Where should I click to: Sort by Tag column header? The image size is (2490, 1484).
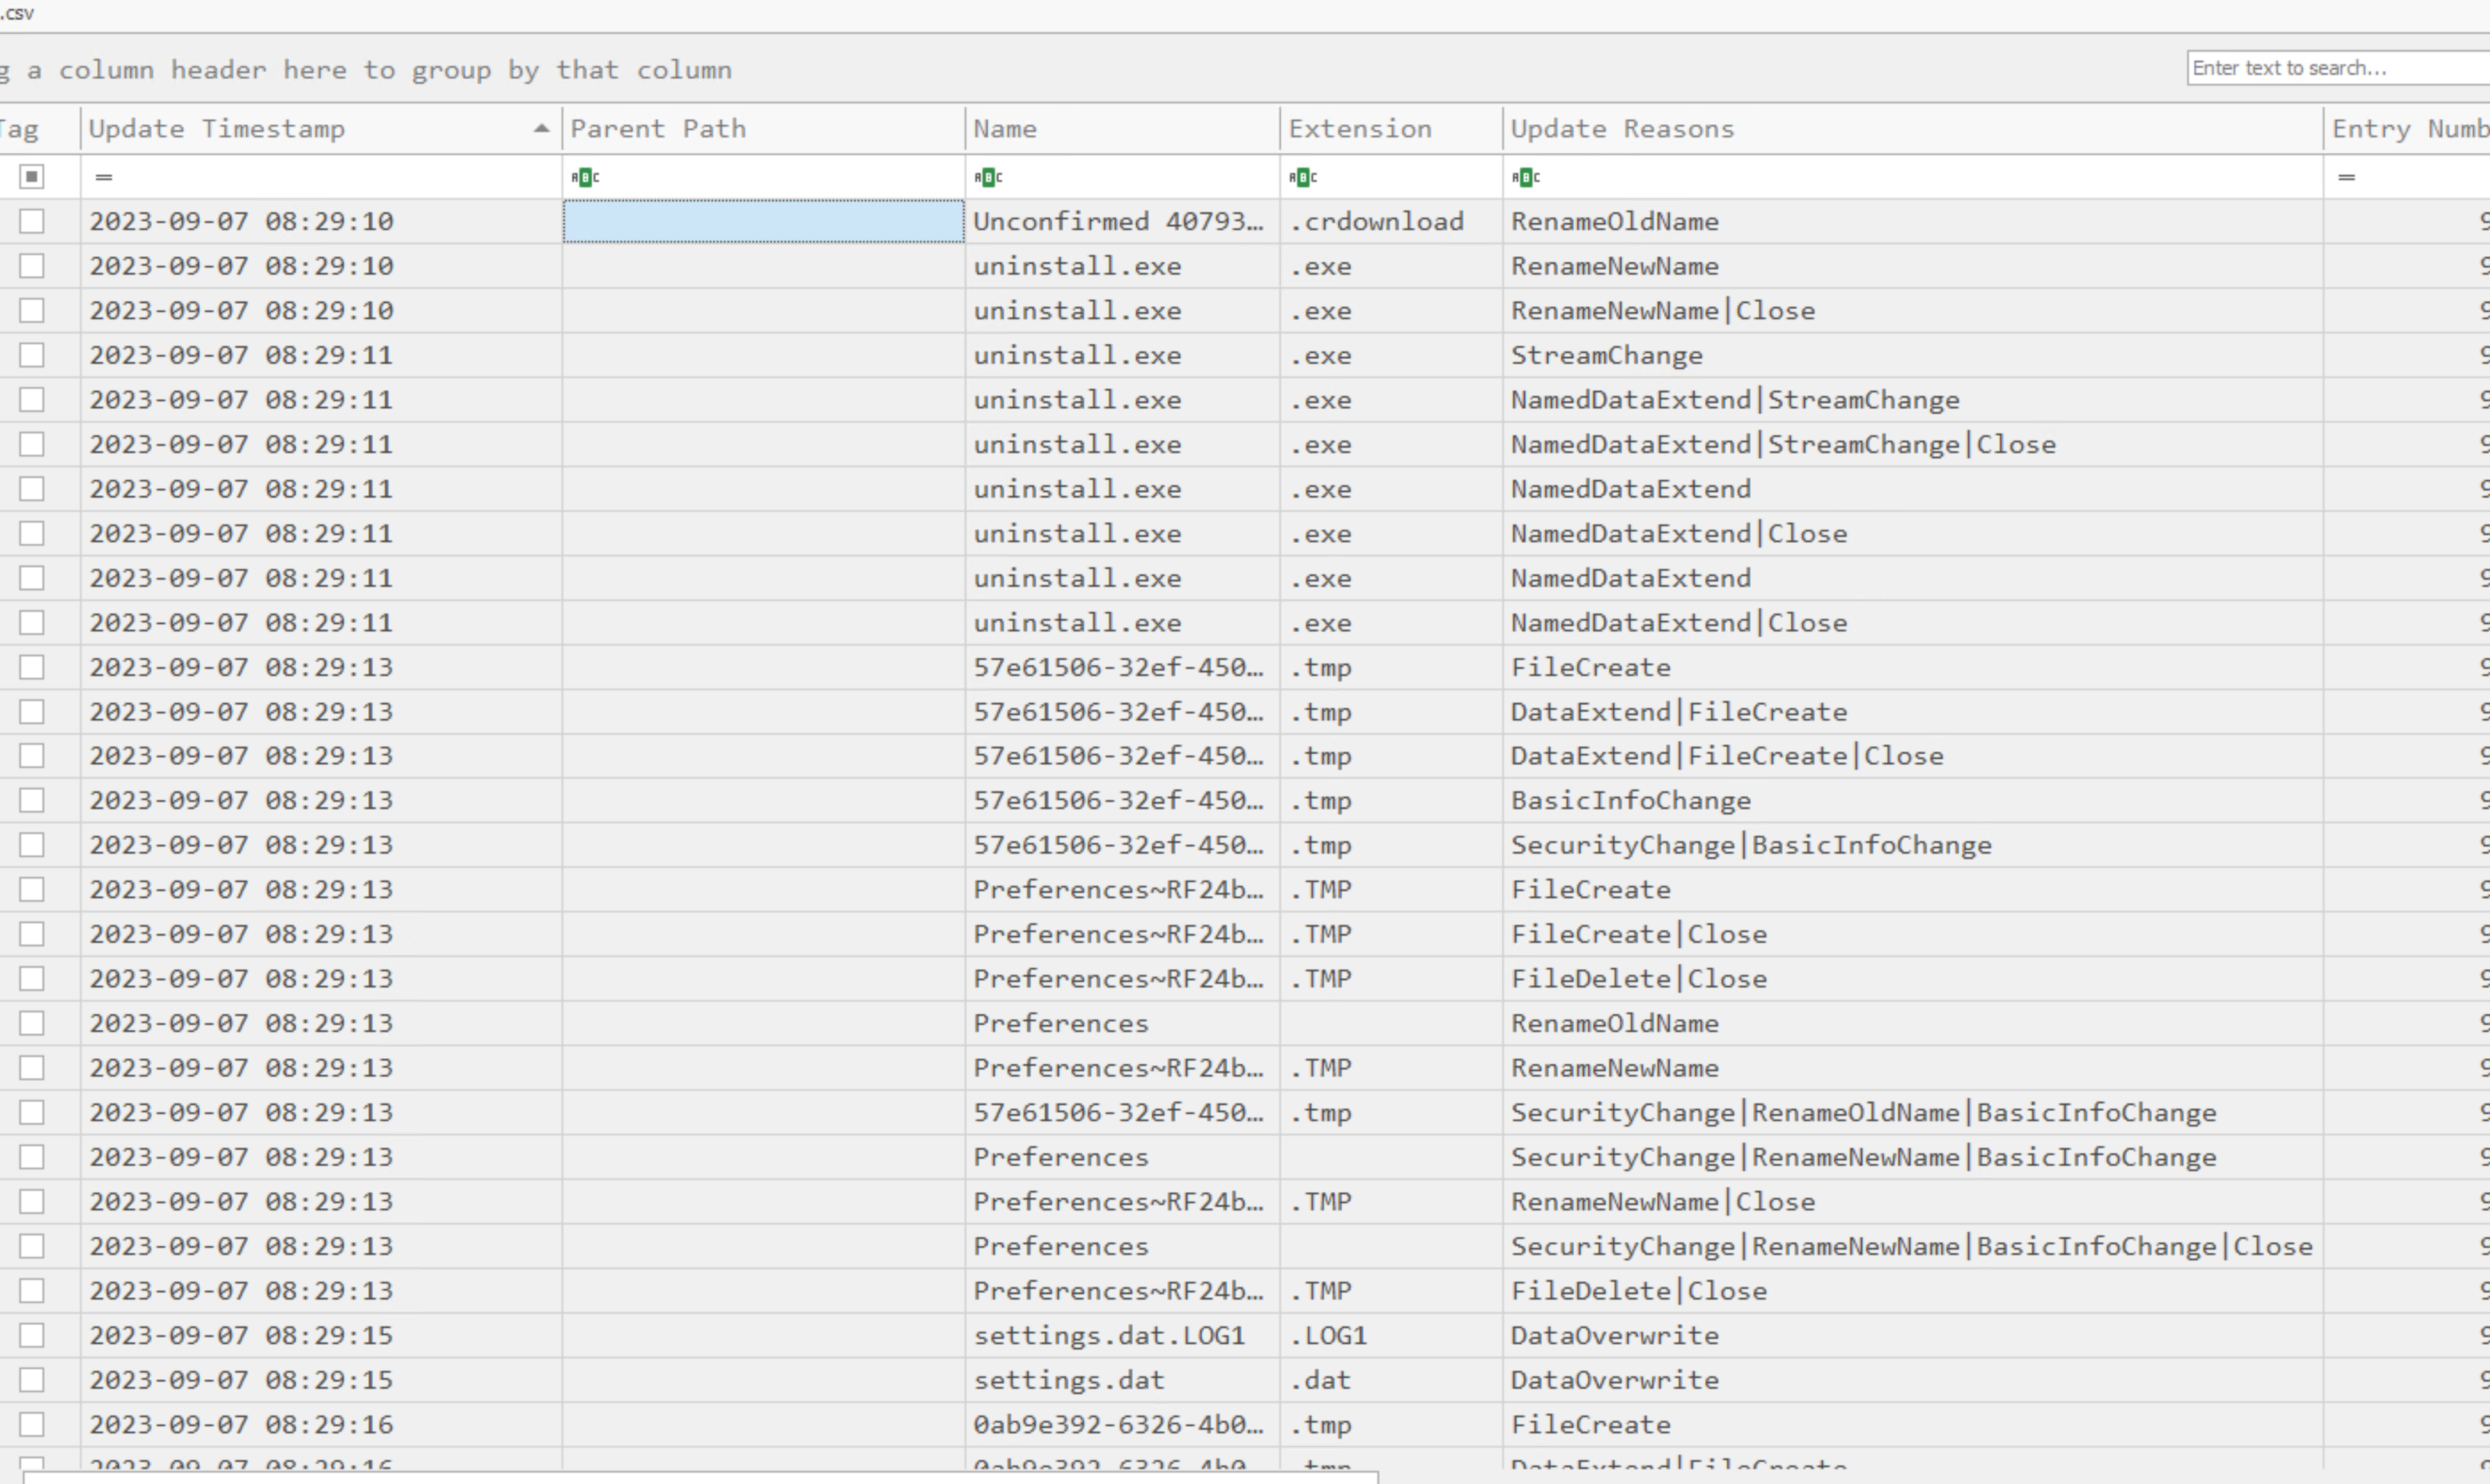pos(39,128)
